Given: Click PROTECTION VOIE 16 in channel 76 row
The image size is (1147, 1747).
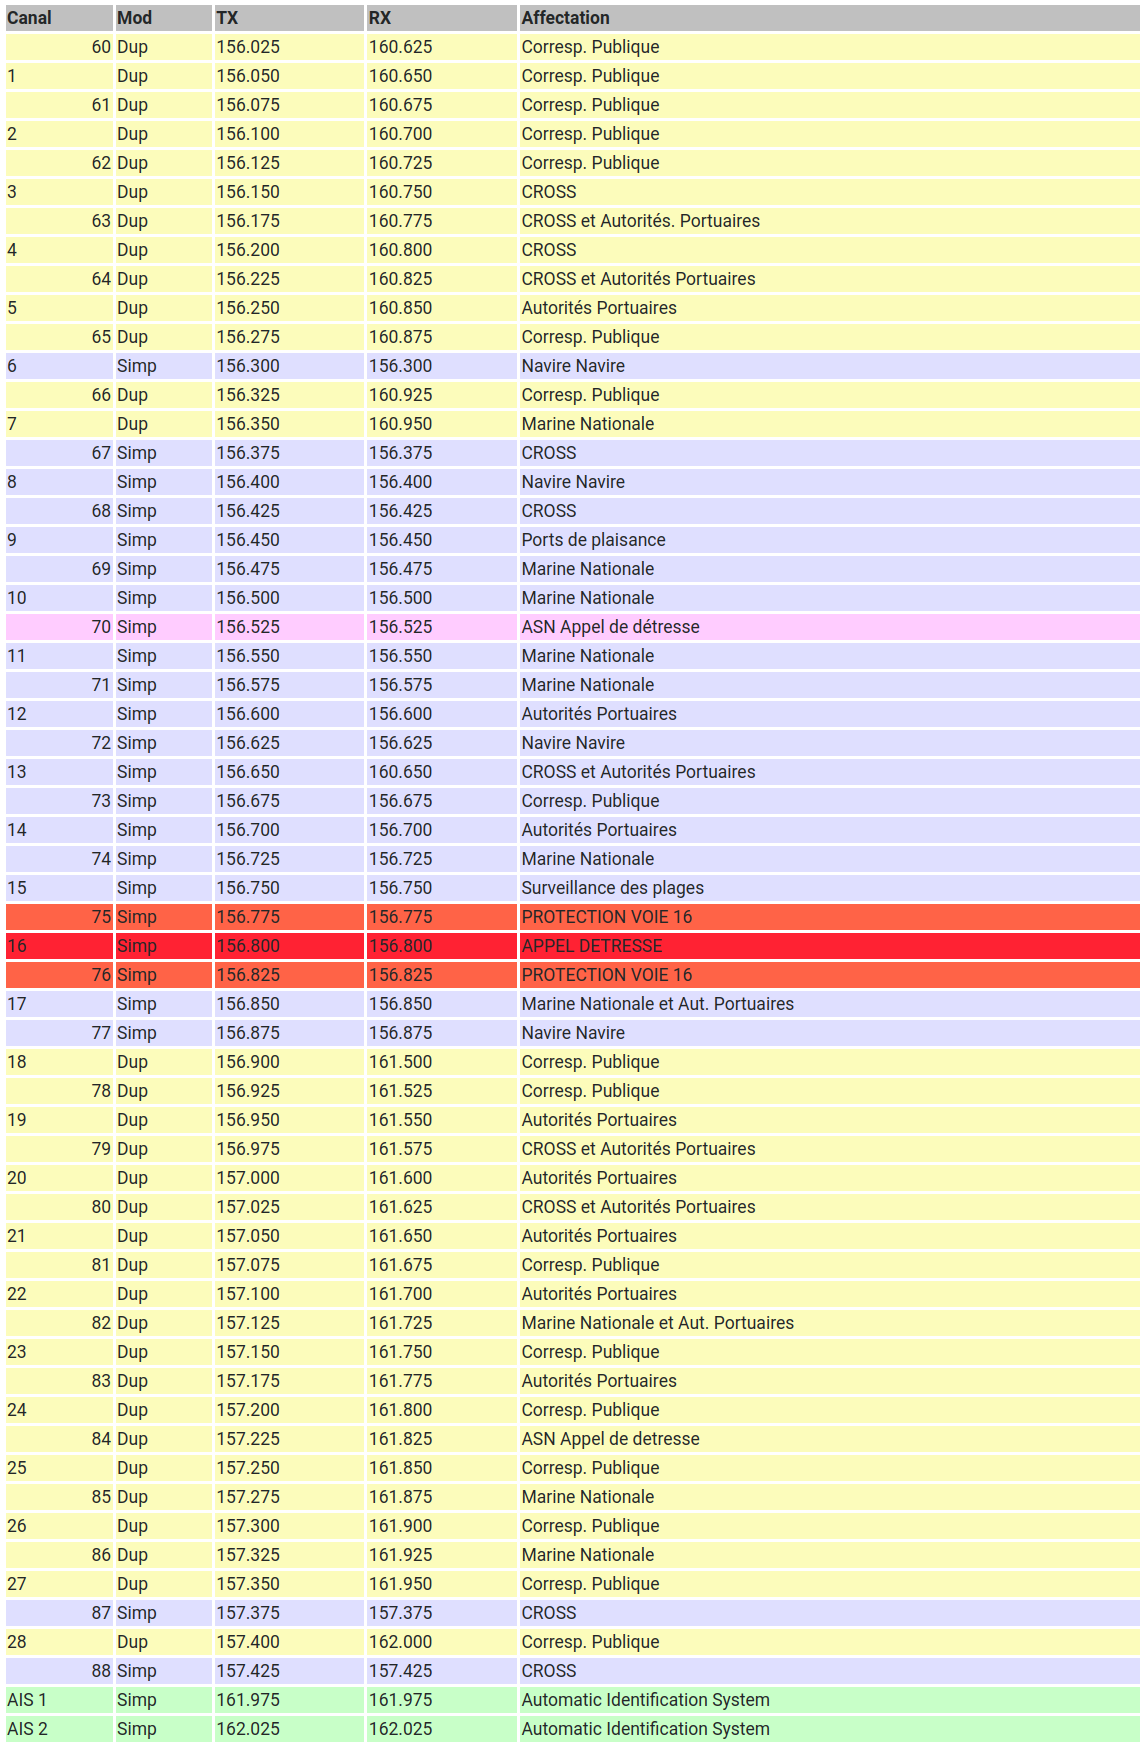Looking at the screenshot, I should (828, 975).
